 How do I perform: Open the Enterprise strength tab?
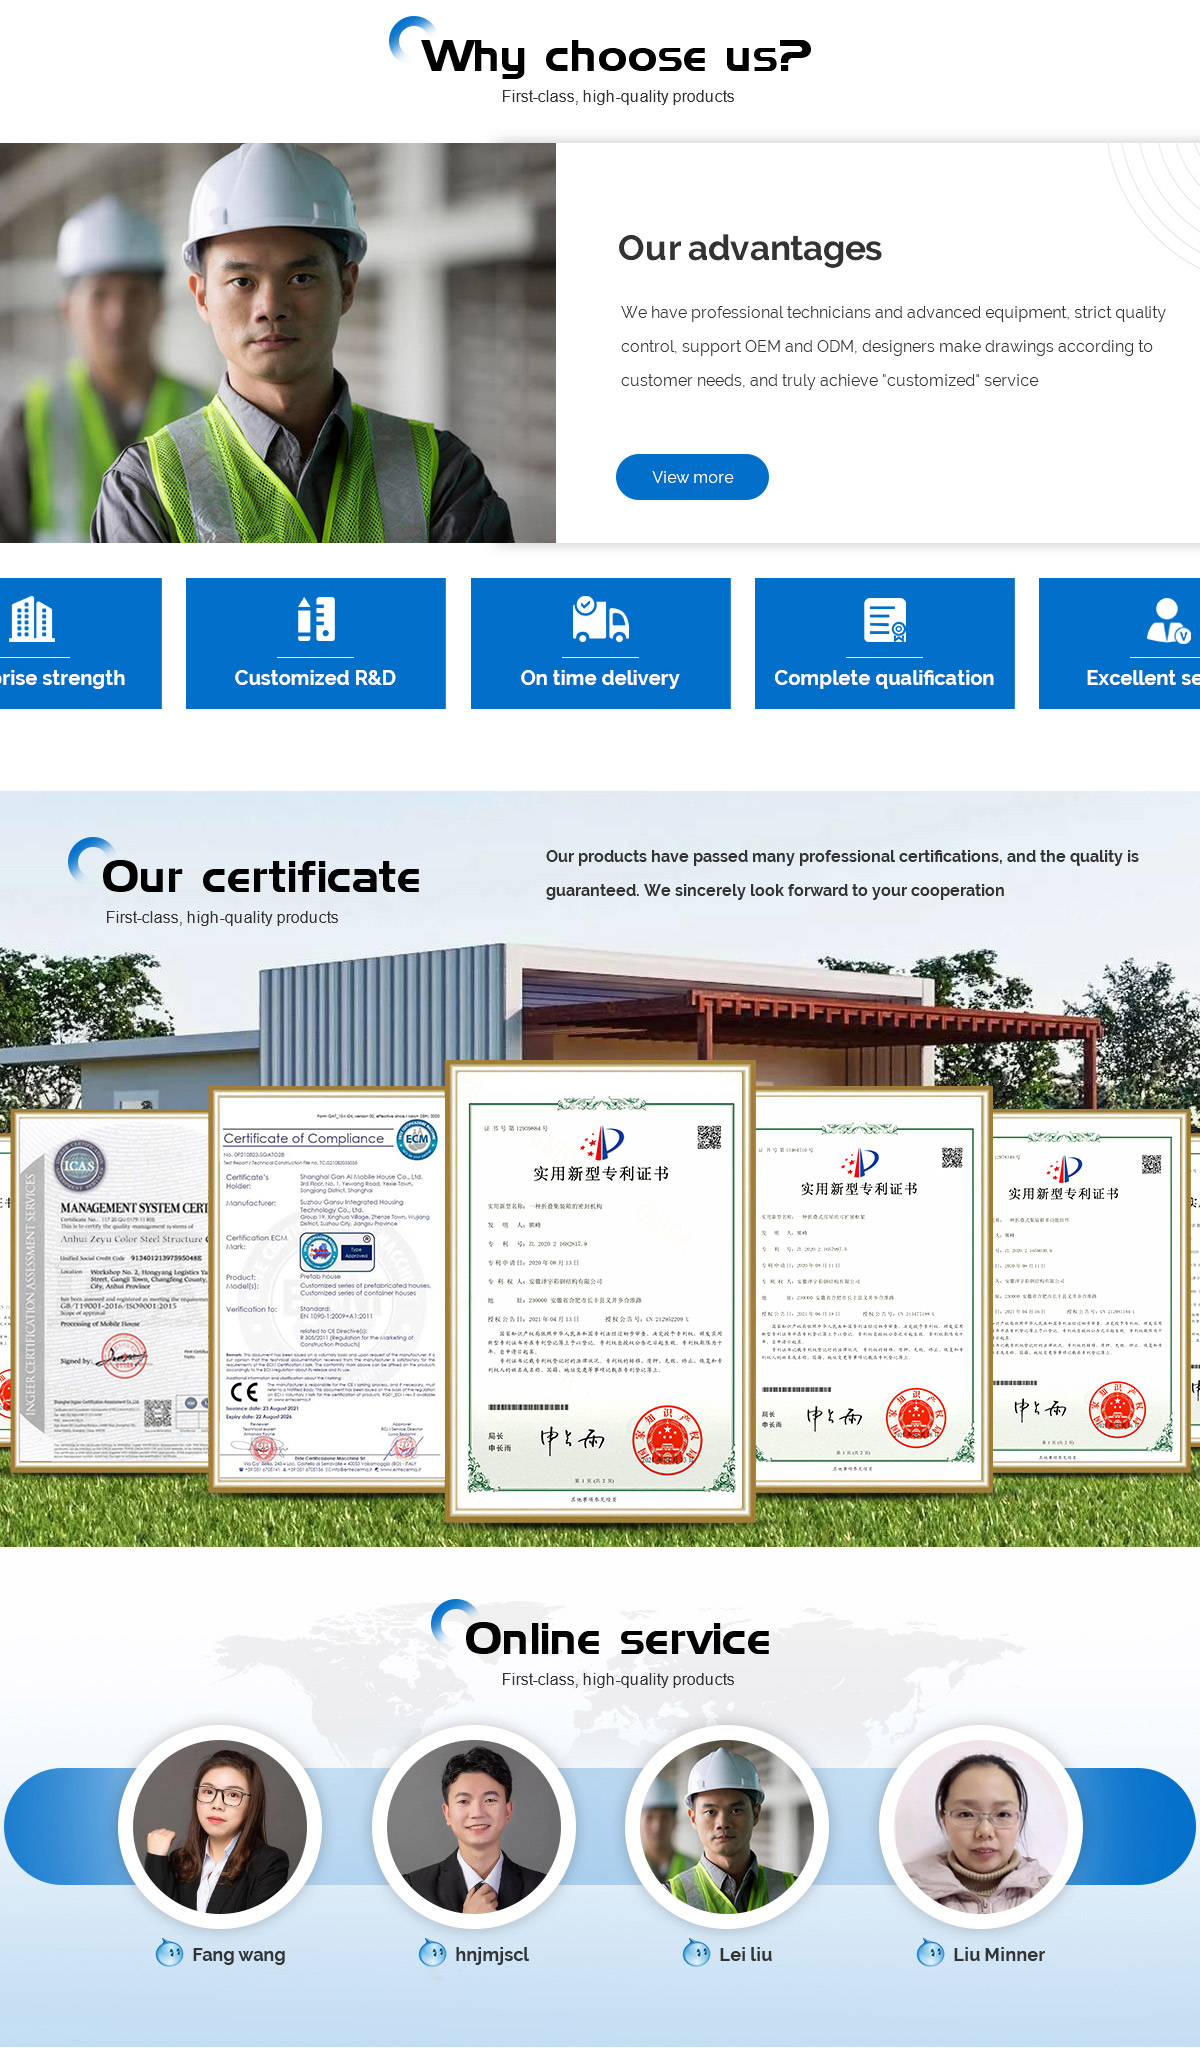tap(80, 643)
